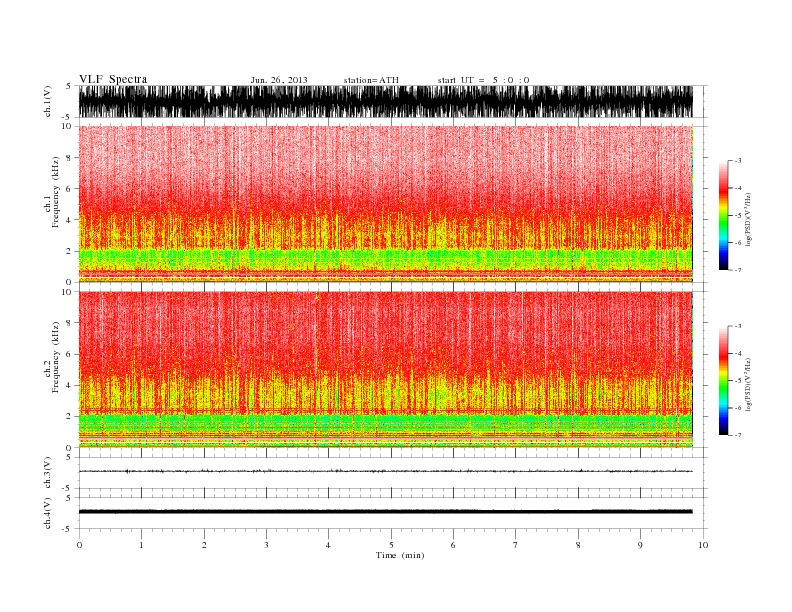The width and height of the screenshot is (792, 612).
Task: Click the "-5" tick on ch.1 colorbar
Action: pos(738,216)
